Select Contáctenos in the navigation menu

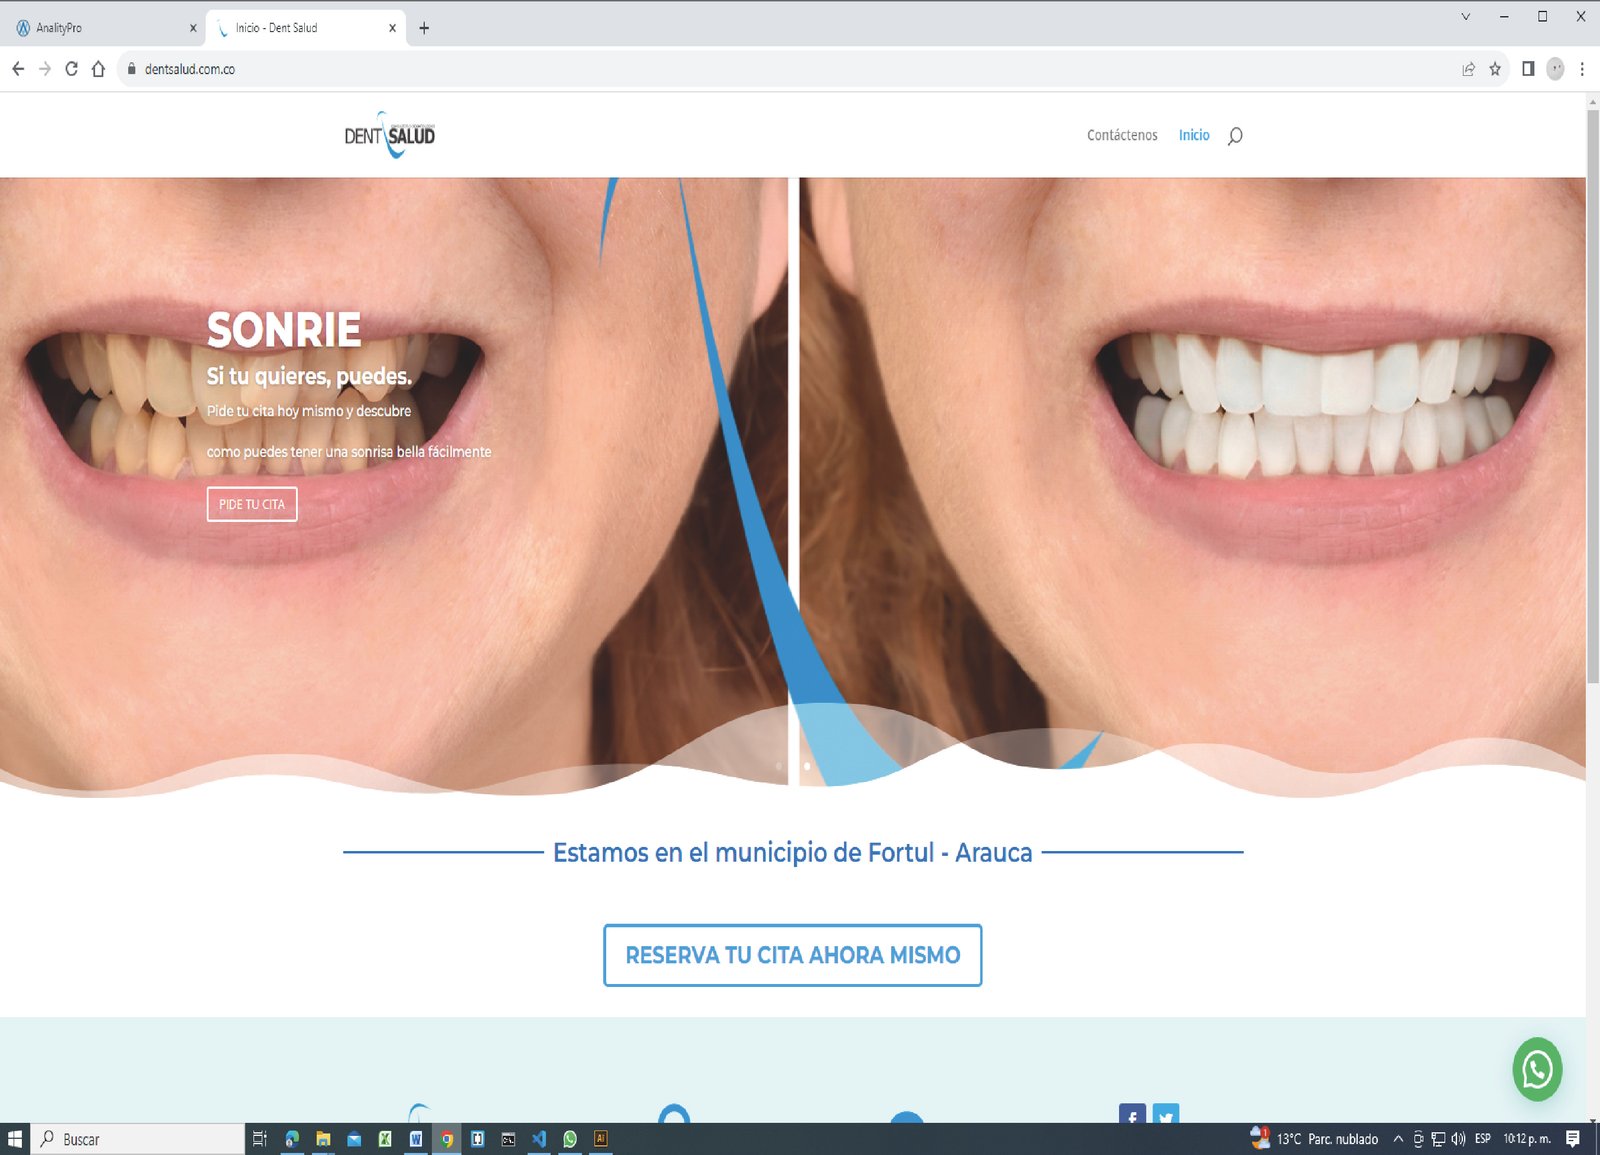coord(1122,135)
